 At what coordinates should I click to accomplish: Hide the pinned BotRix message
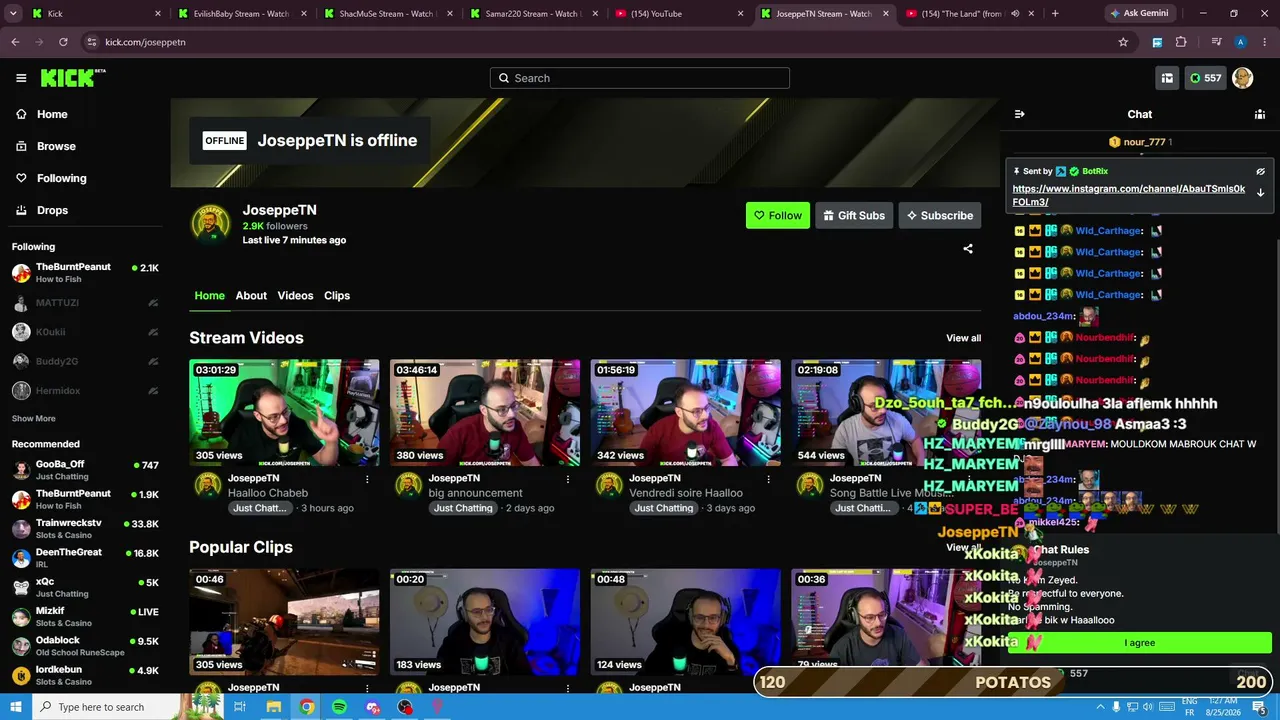1260,171
